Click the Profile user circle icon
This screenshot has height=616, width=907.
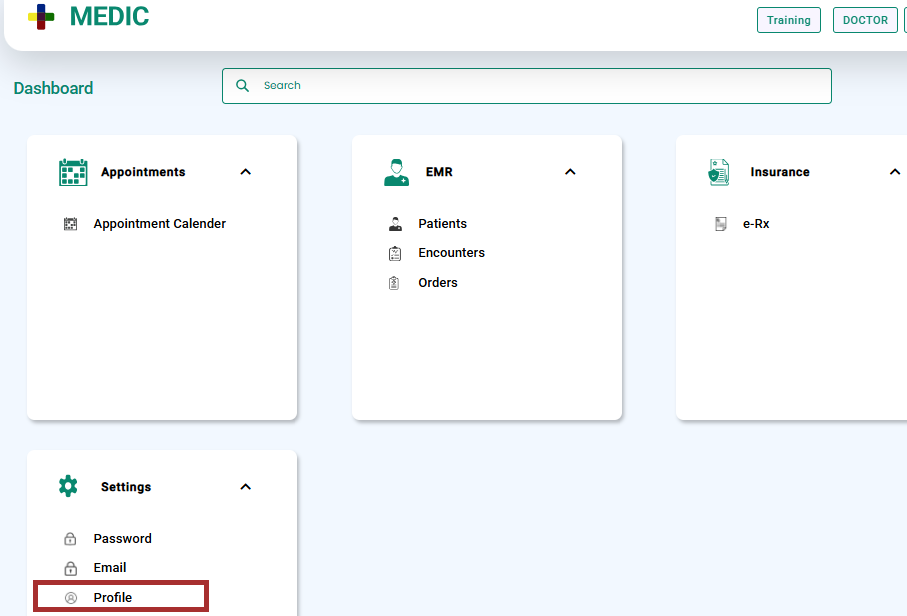(x=71, y=597)
